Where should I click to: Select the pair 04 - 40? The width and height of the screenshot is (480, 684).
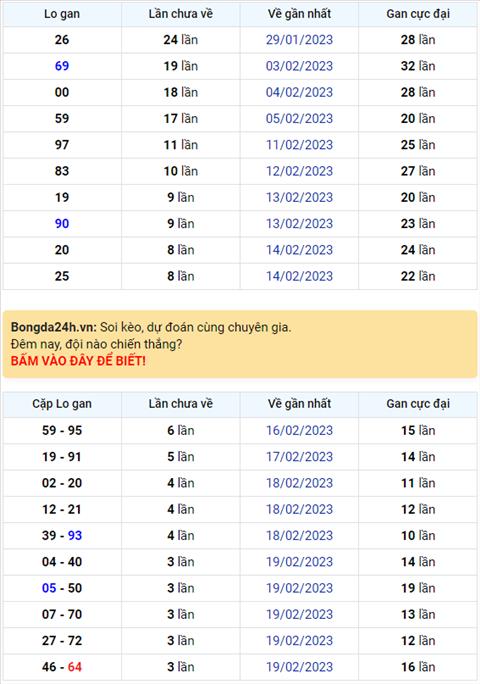(x=62, y=562)
